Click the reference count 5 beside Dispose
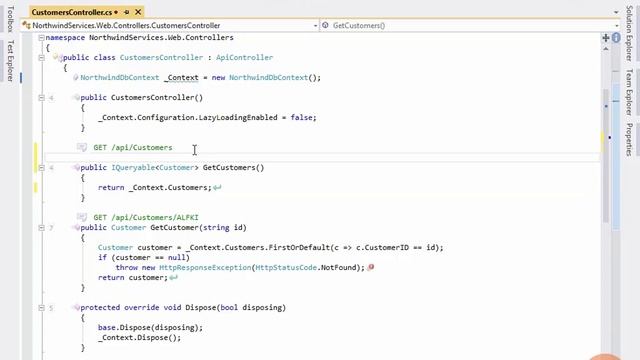 (51, 308)
